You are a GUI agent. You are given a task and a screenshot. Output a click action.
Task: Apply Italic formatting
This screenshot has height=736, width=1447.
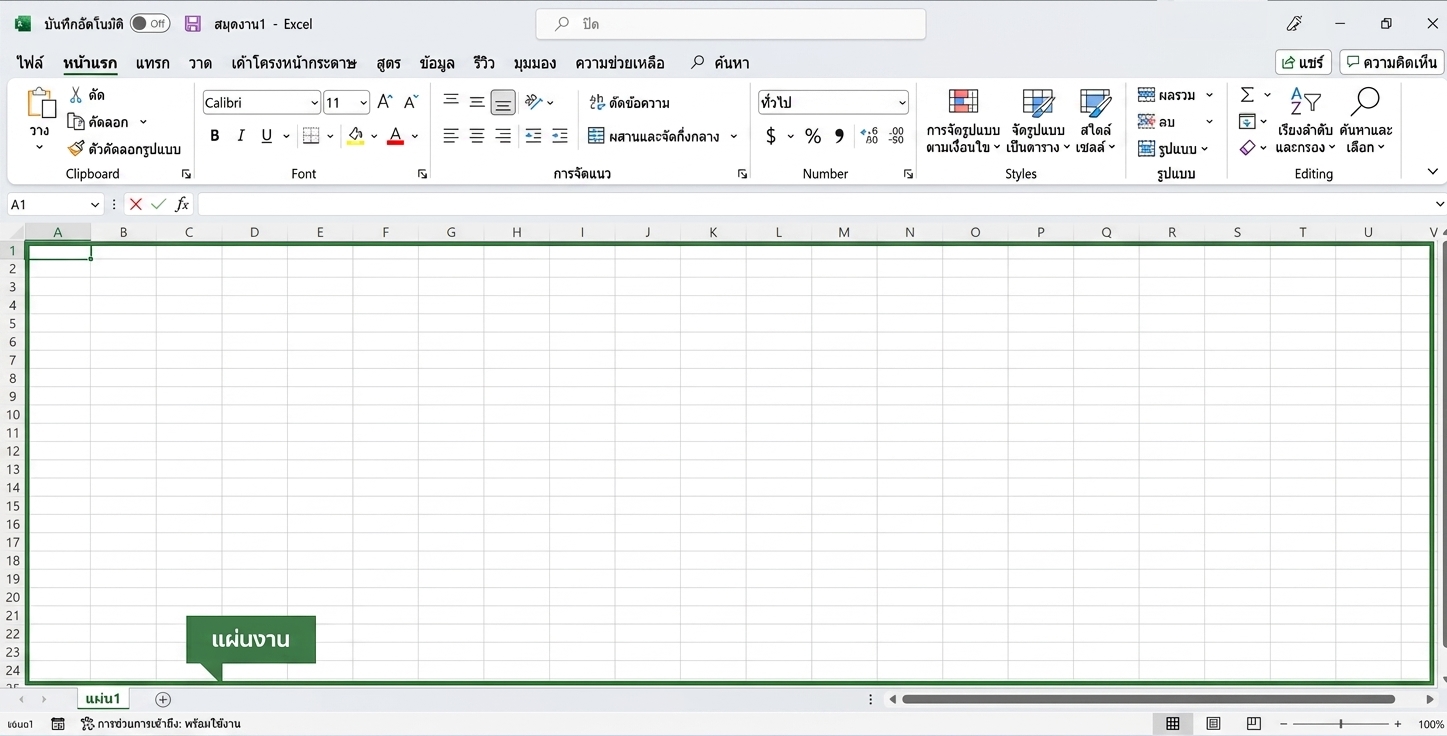(x=240, y=136)
